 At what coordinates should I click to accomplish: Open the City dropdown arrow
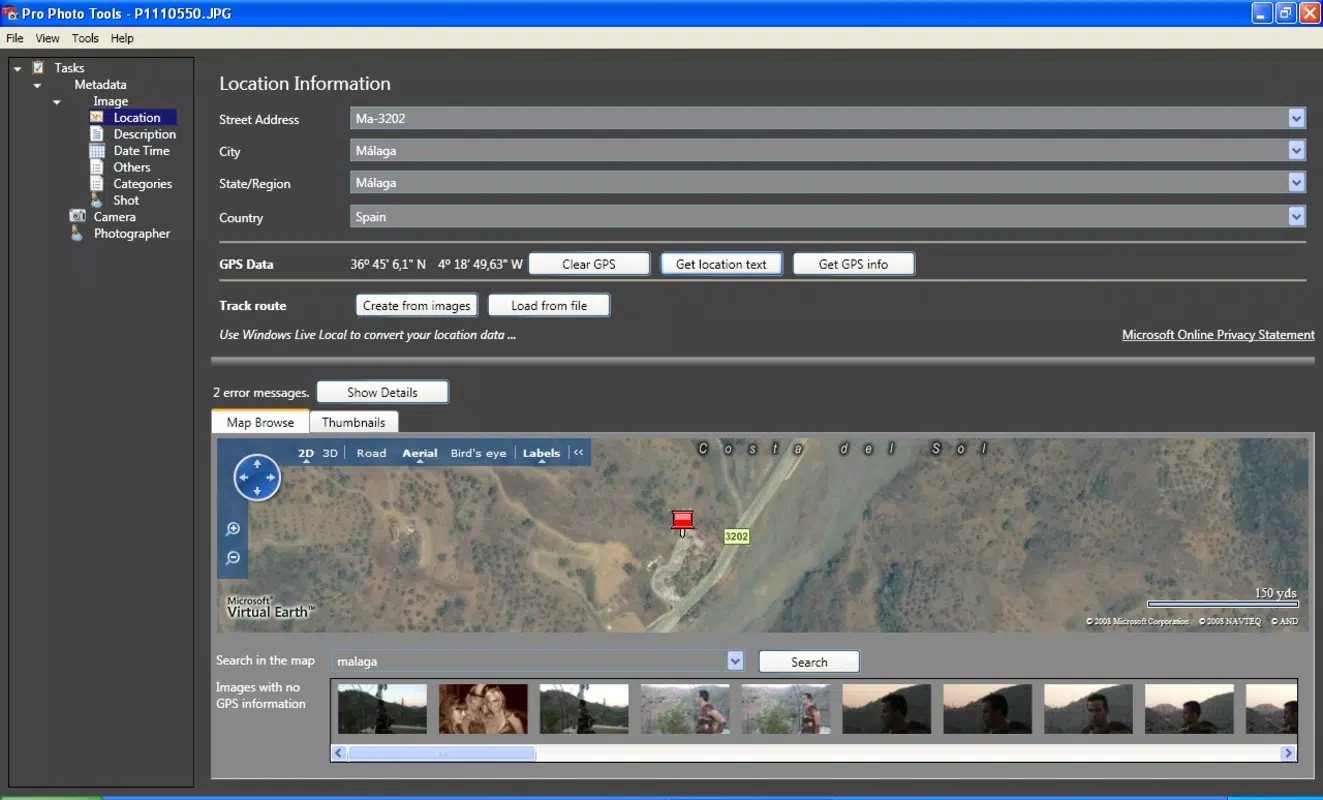point(1297,151)
